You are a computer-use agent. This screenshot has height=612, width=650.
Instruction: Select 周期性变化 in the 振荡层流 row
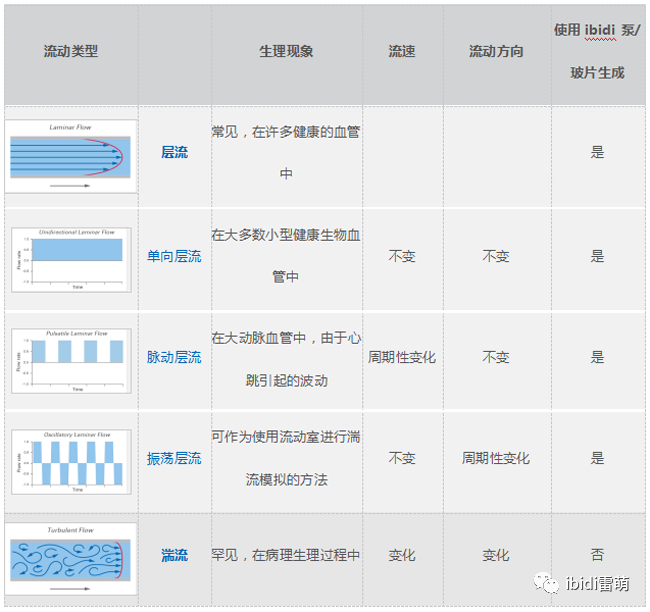coord(496,458)
